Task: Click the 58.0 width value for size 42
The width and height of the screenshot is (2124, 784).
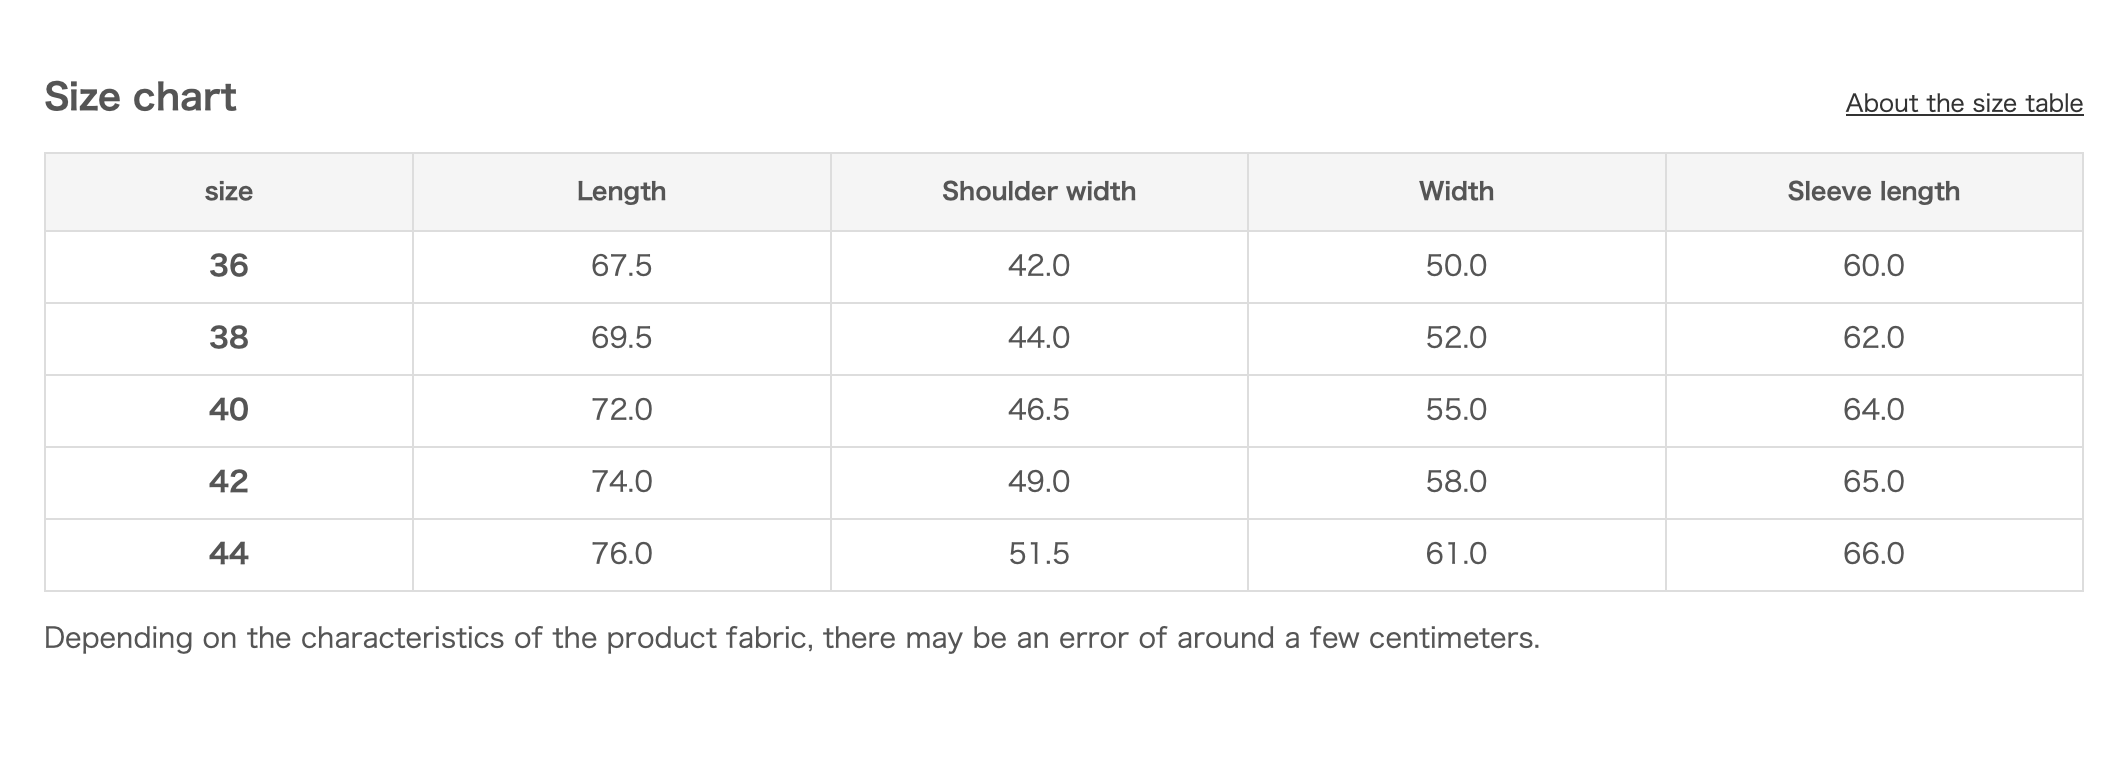Action: click(x=1455, y=481)
